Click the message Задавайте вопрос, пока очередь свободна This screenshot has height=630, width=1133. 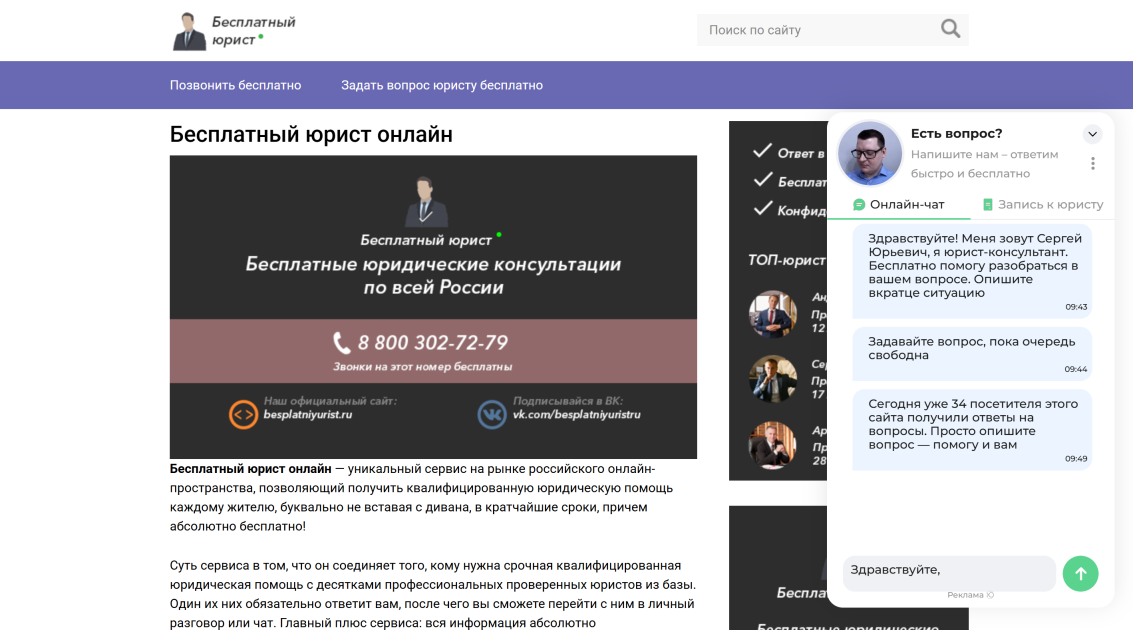(x=972, y=354)
